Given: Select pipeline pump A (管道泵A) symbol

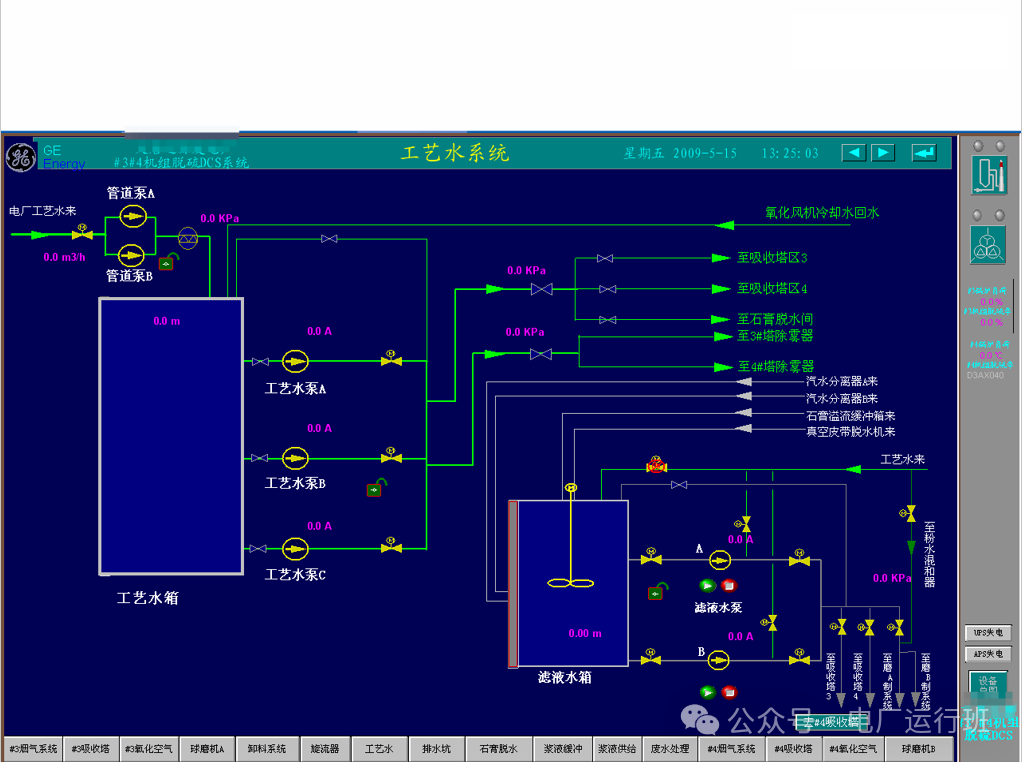Looking at the screenshot, I should [133, 216].
